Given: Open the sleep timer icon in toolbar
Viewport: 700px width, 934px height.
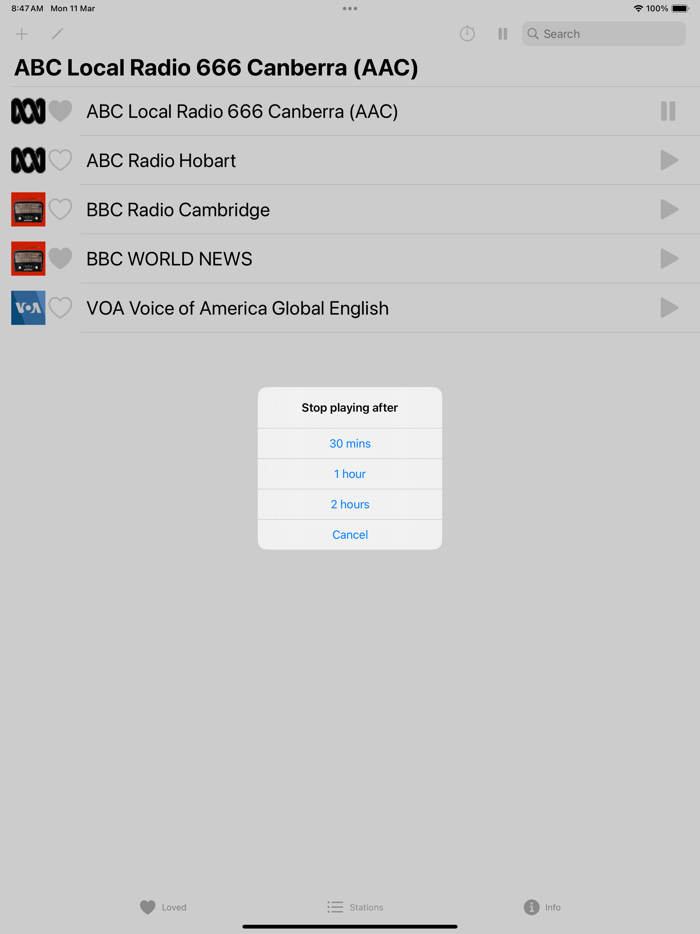Looking at the screenshot, I should click(467, 33).
